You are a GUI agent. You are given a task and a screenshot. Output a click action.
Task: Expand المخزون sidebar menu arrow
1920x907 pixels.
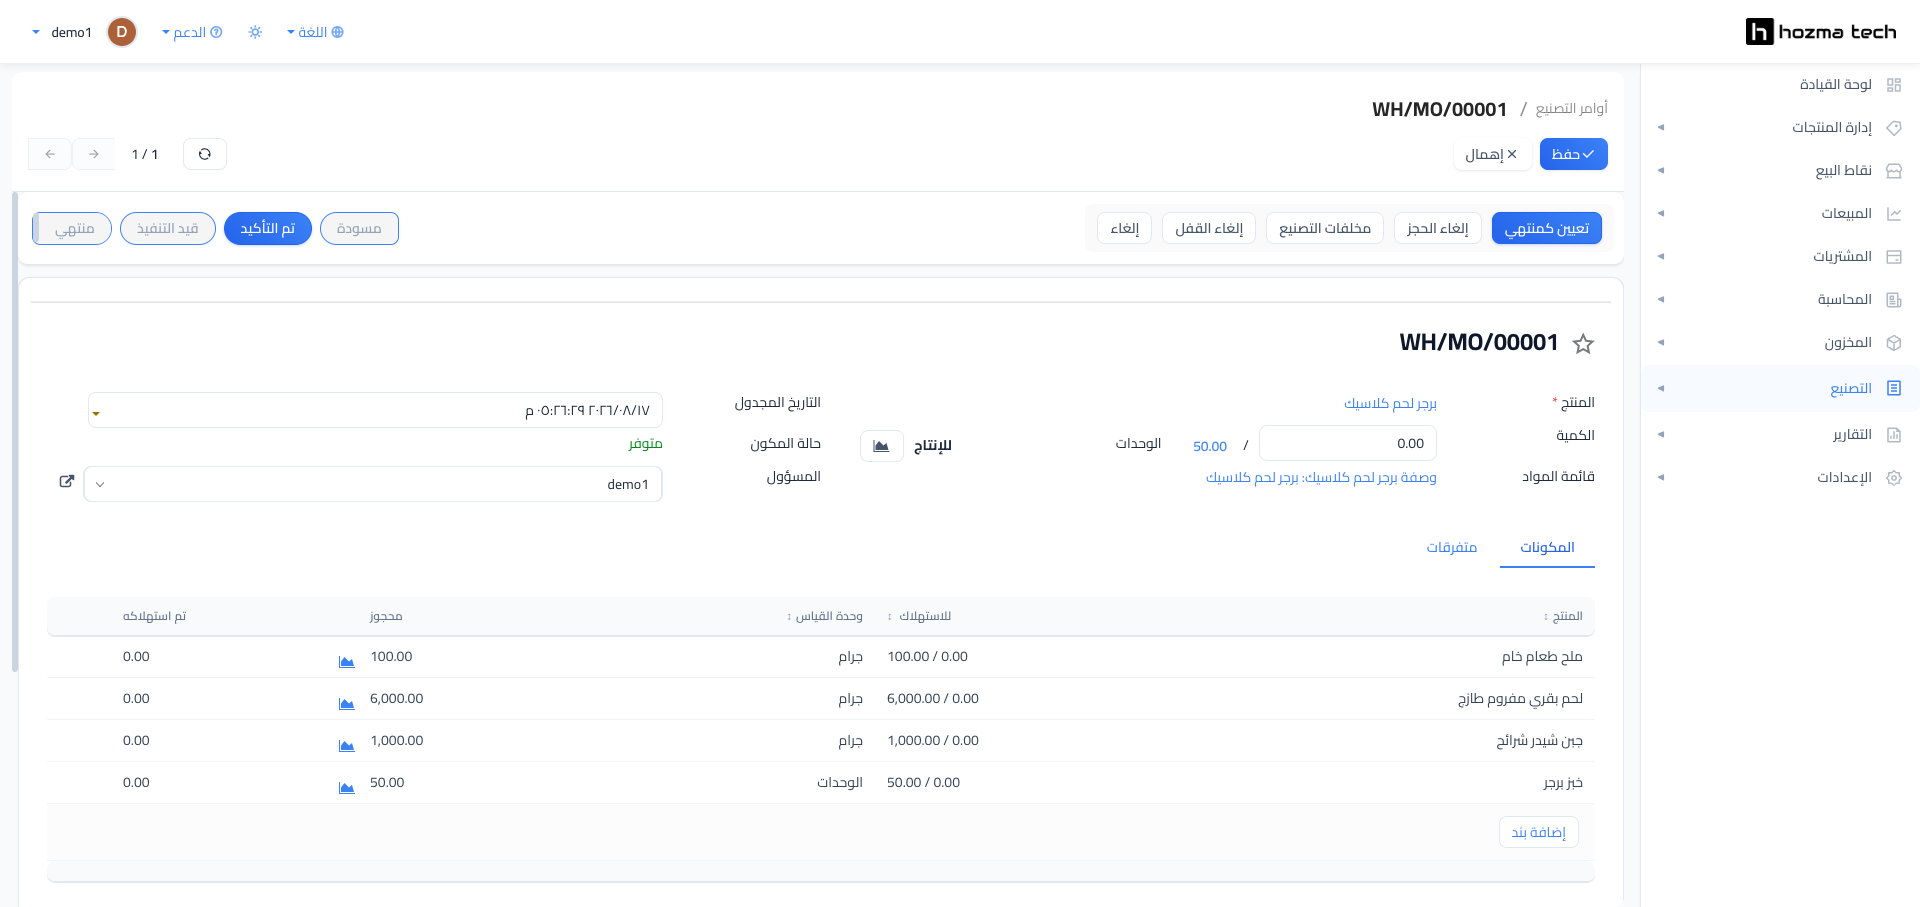click(x=1661, y=343)
